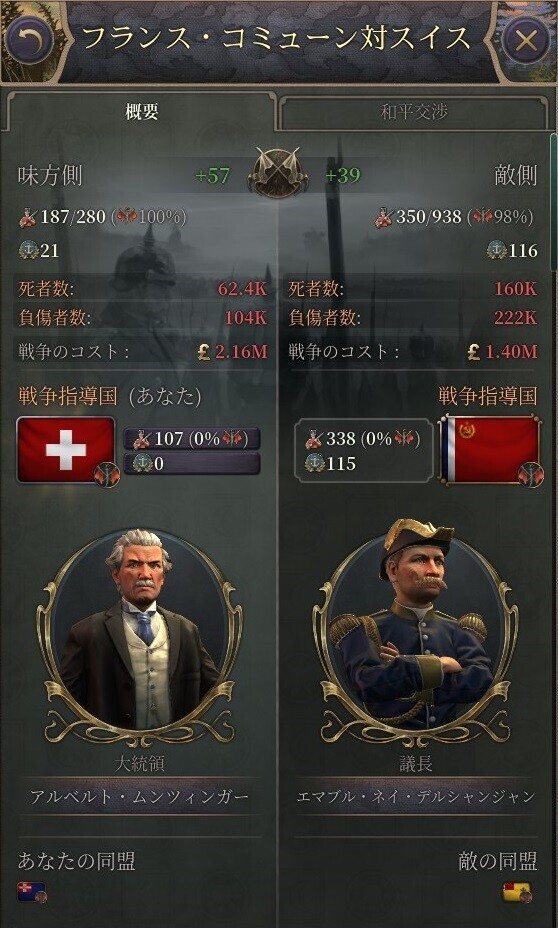Select the French Commune flag
This screenshot has width=558, height=928.
tap(490, 449)
